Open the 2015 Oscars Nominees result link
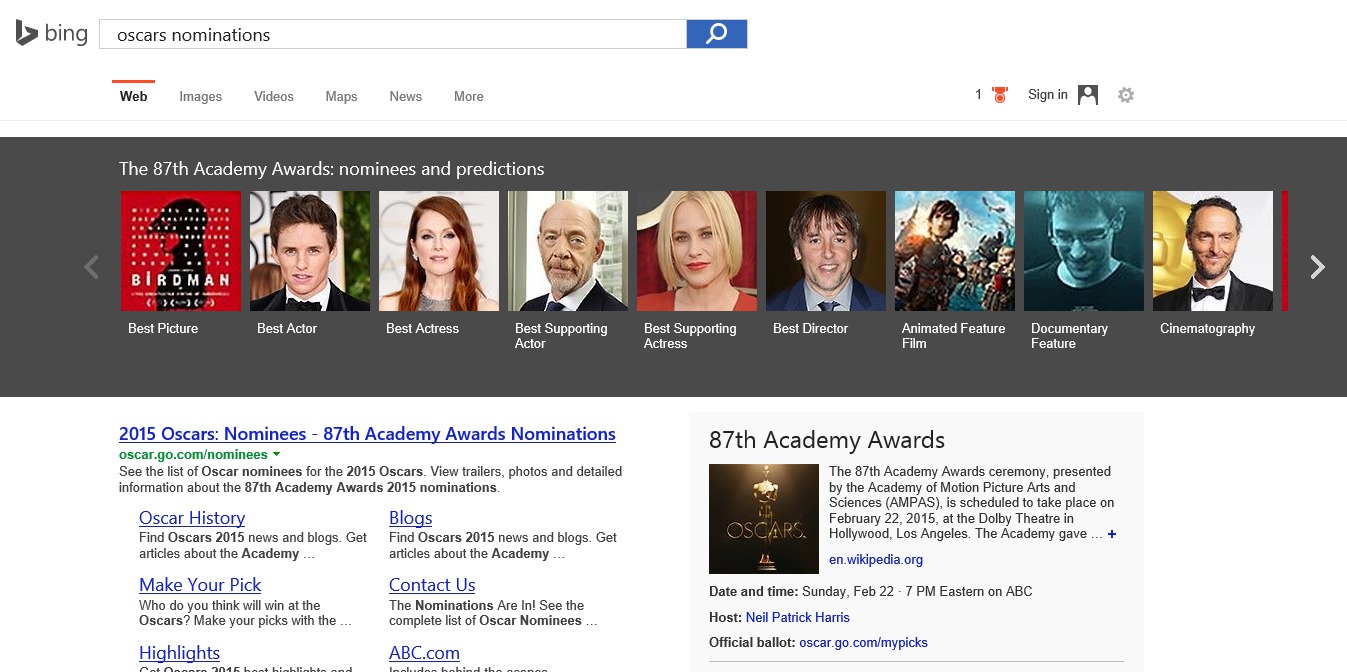 [x=367, y=433]
